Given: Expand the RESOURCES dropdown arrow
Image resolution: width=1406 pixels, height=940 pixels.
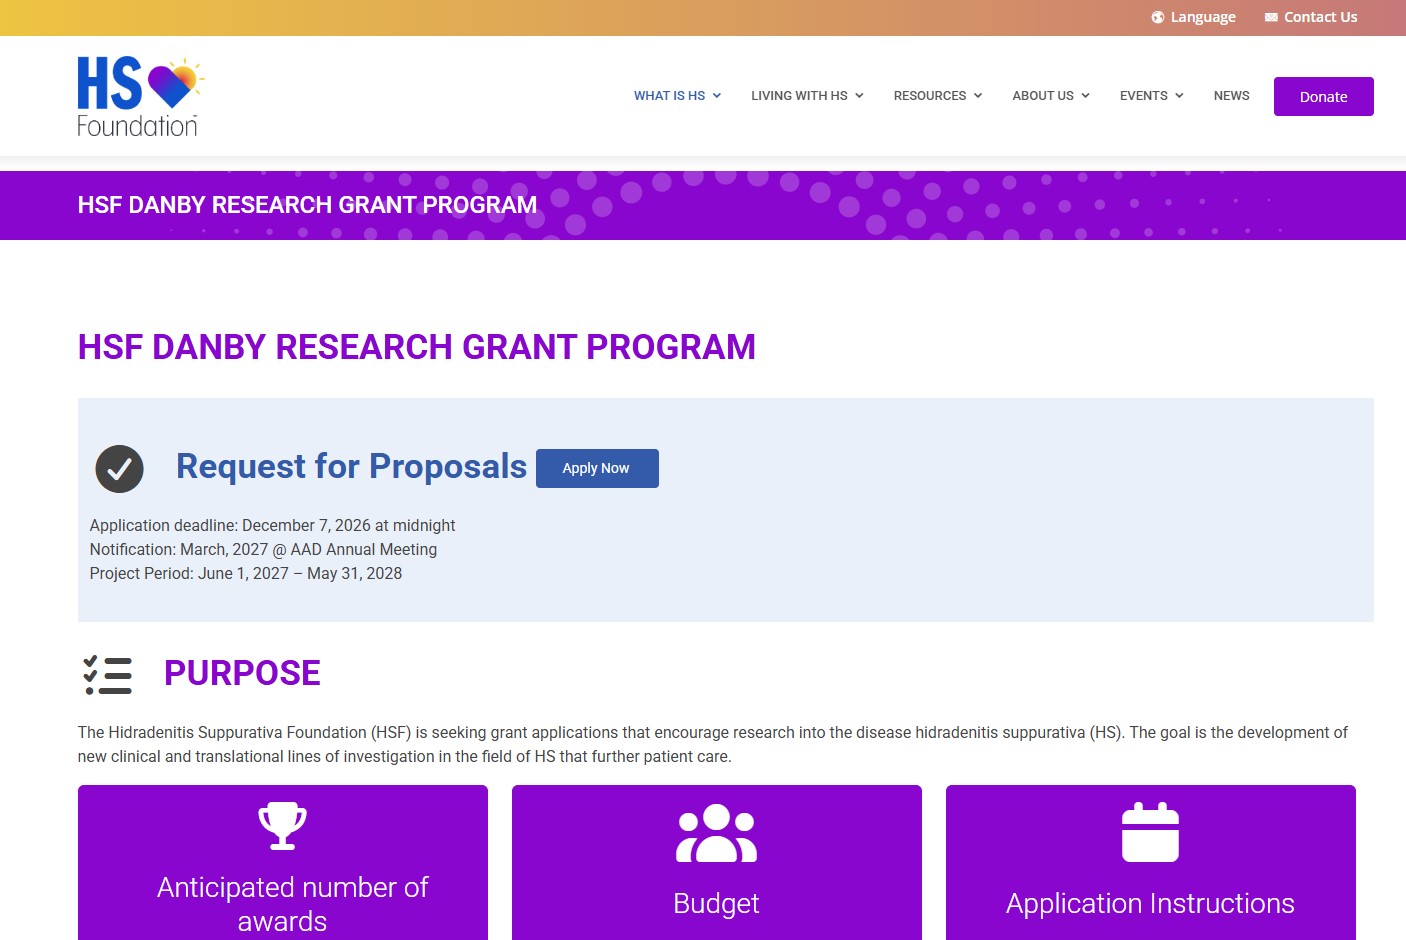Looking at the screenshot, I should pos(978,96).
